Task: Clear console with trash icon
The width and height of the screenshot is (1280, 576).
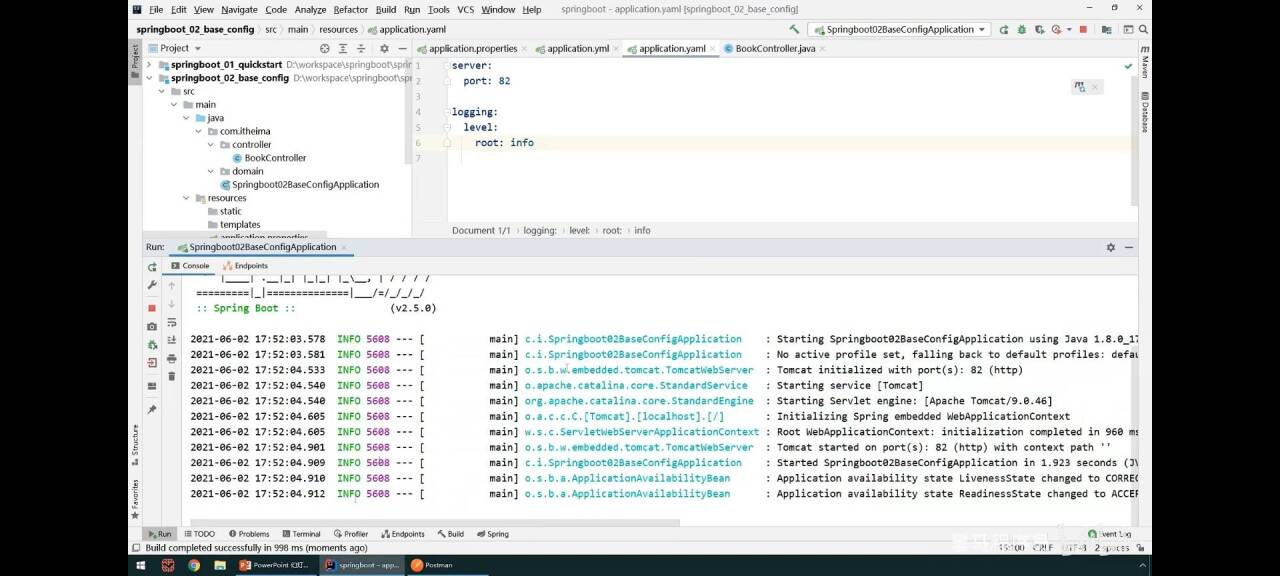Action: pos(171,376)
